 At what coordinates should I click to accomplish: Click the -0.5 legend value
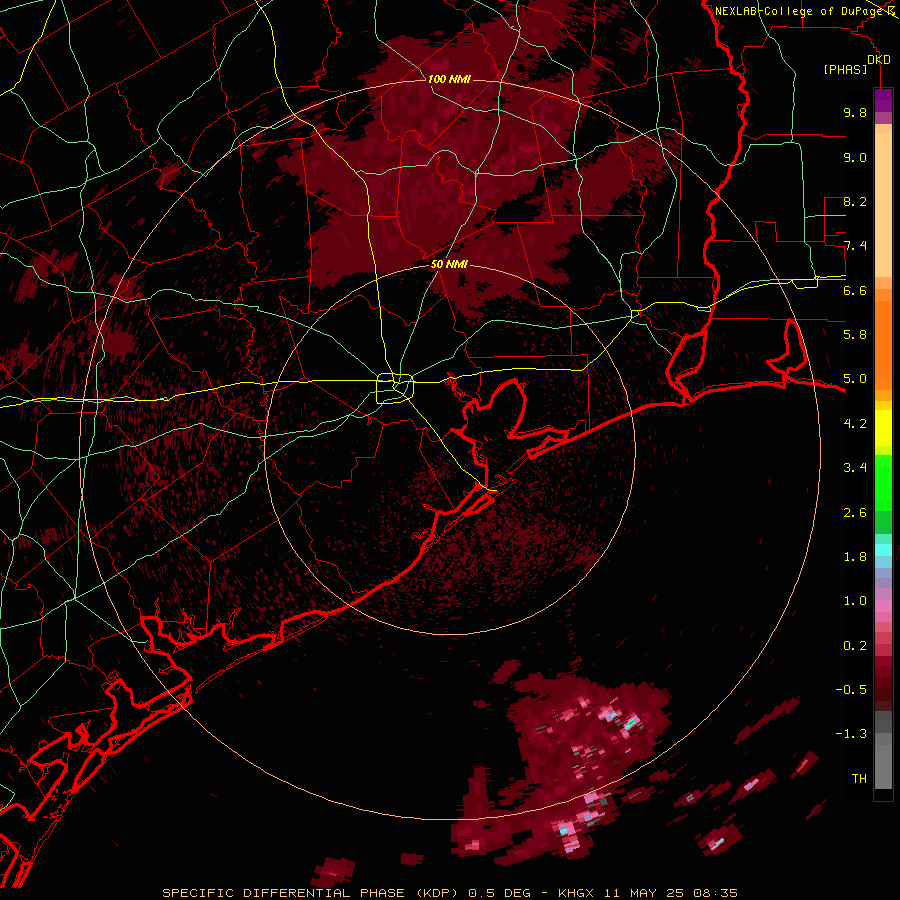[851, 690]
